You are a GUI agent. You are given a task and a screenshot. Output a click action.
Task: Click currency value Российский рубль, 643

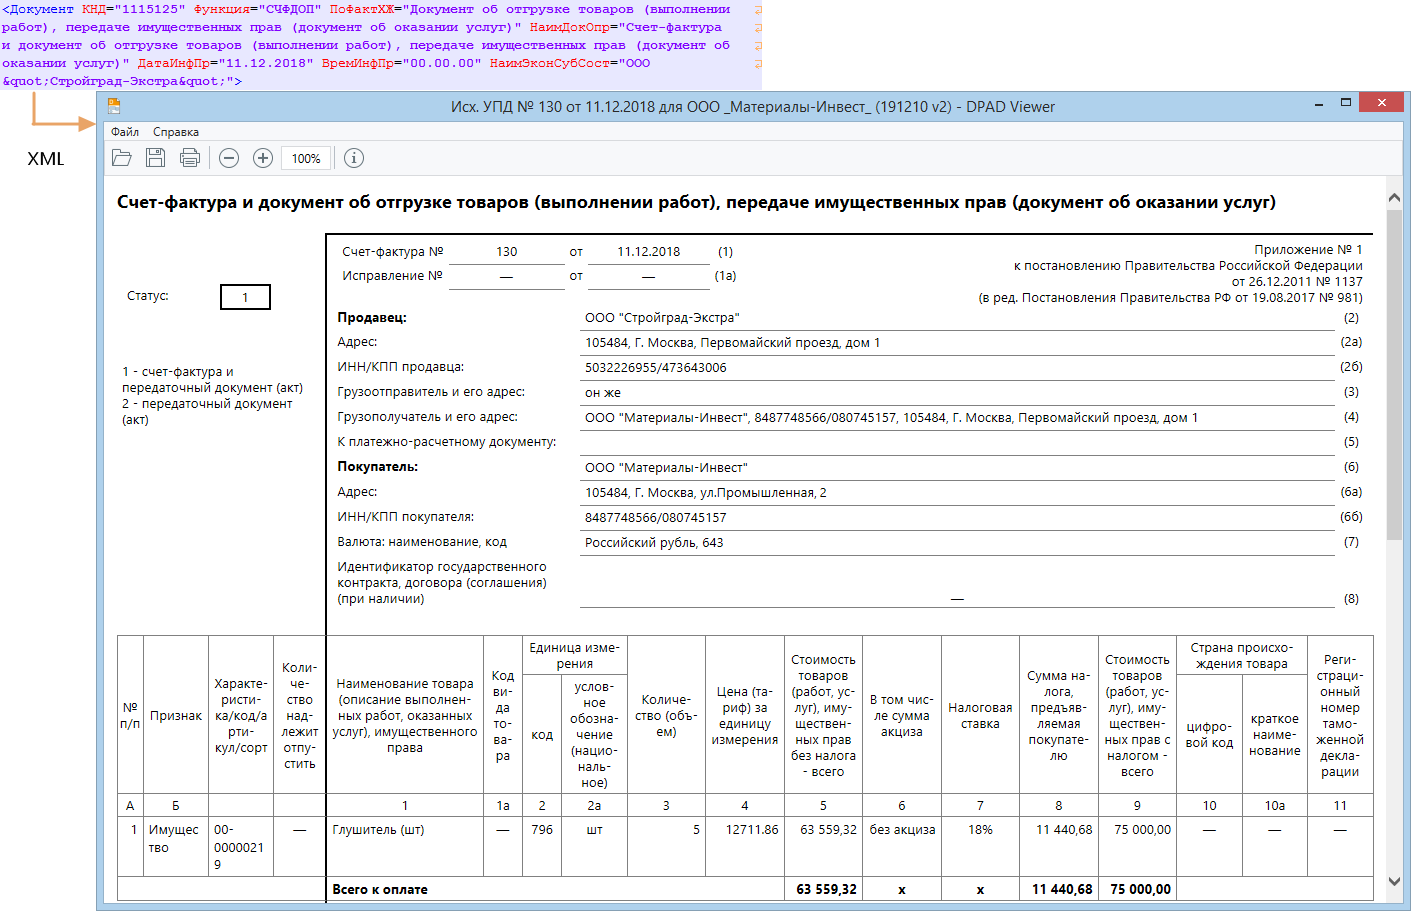(654, 543)
